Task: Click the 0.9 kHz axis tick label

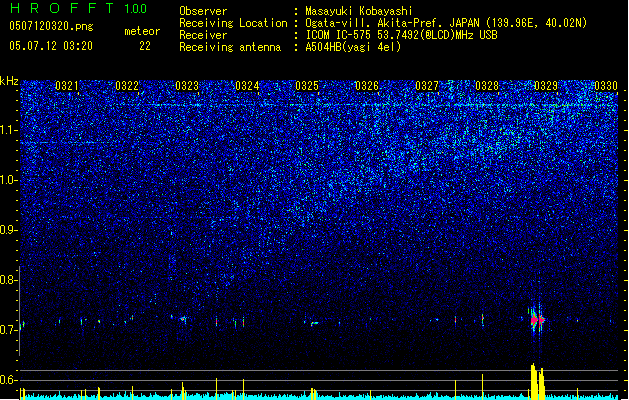Action: 8,230
